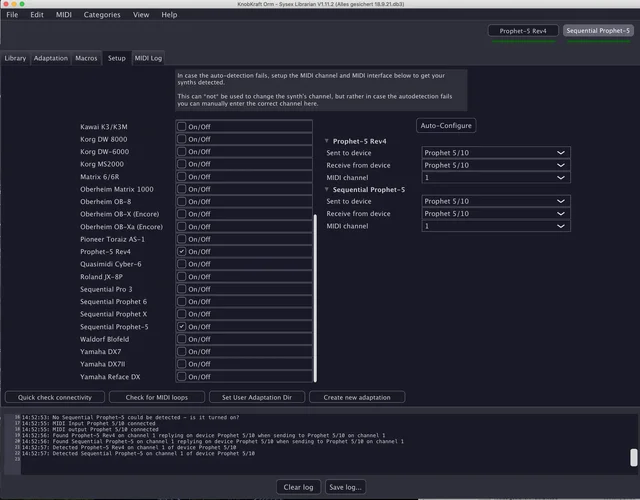640x500 pixels.
Task: Click the Auto-Configure button
Action: click(x=446, y=126)
